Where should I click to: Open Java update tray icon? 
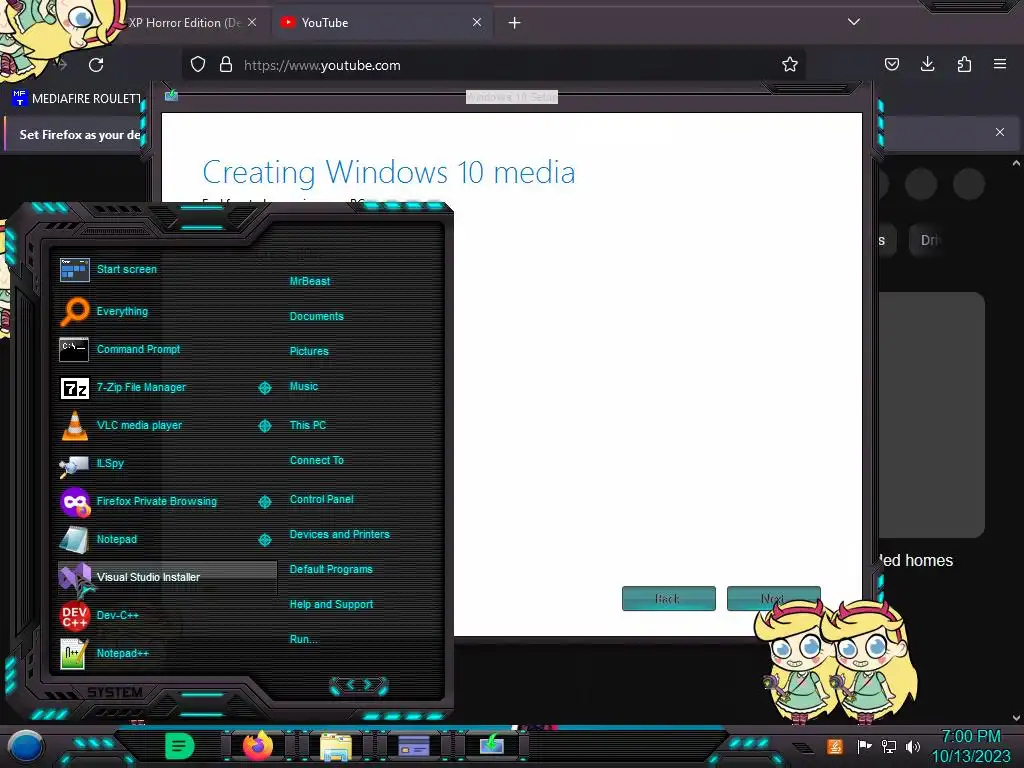pyautogui.click(x=835, y=746)
